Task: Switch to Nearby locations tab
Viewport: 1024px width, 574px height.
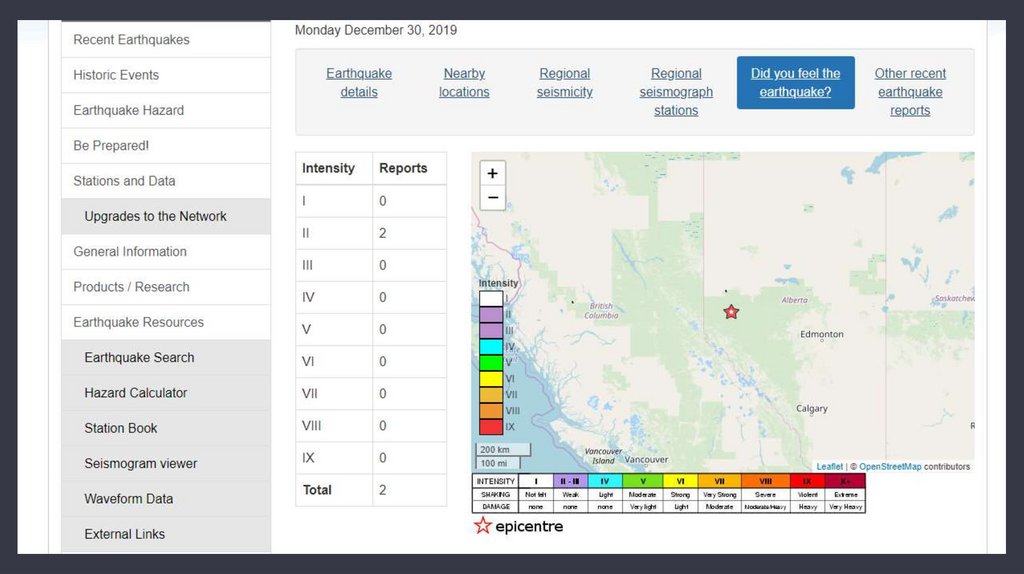Action: (x=464, y=83)
